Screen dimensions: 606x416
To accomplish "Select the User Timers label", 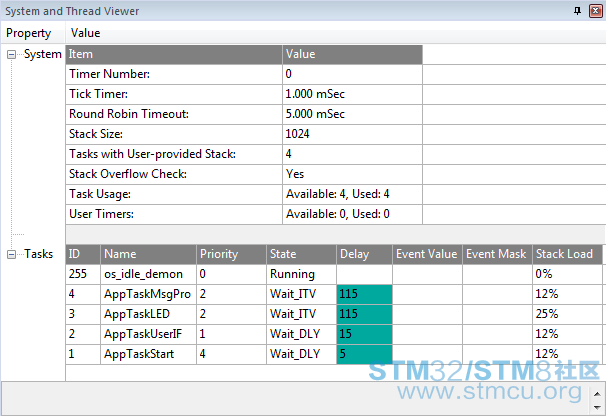I will pos(101,214).
